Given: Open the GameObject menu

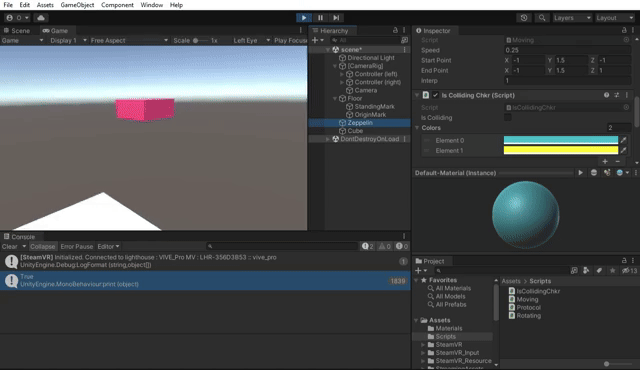Looking at the screenshot, I should click(x=77, y=5).
